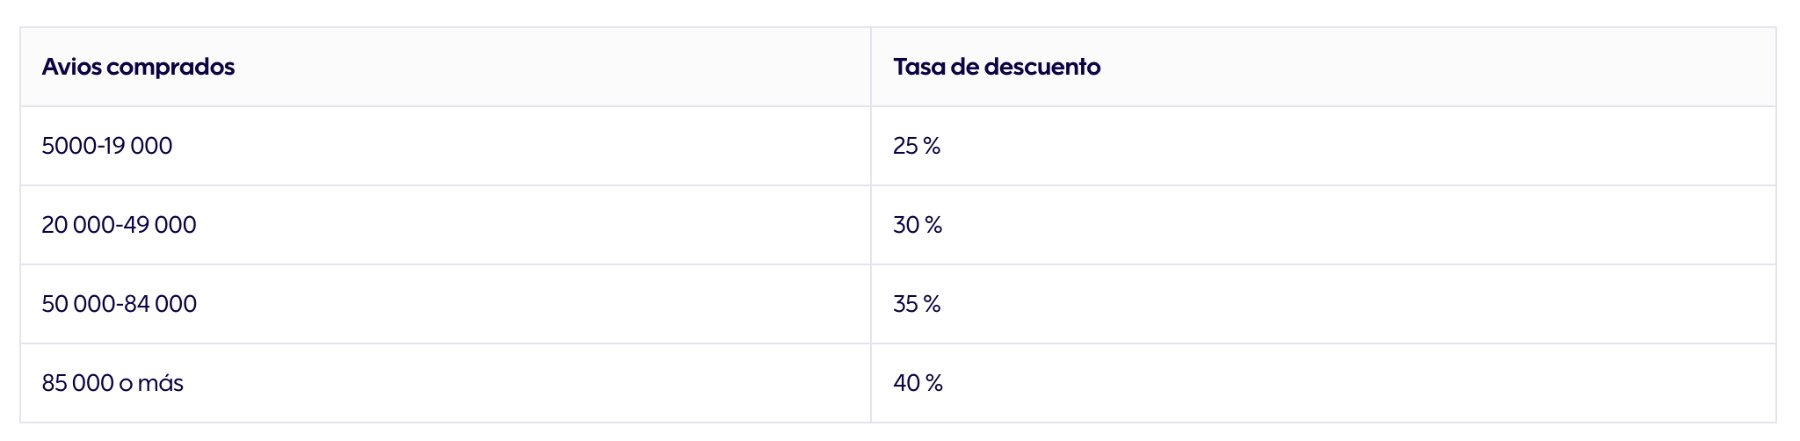
Task: Select the 20 000-49 000 Avios range cell
Action: [x=119, y=225]
